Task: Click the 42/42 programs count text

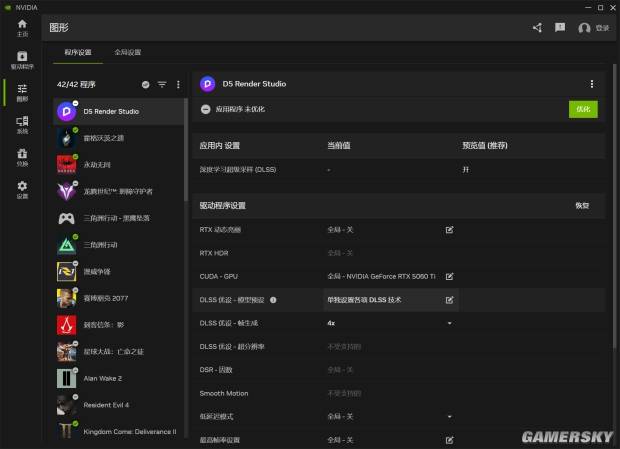Action: 76,84
